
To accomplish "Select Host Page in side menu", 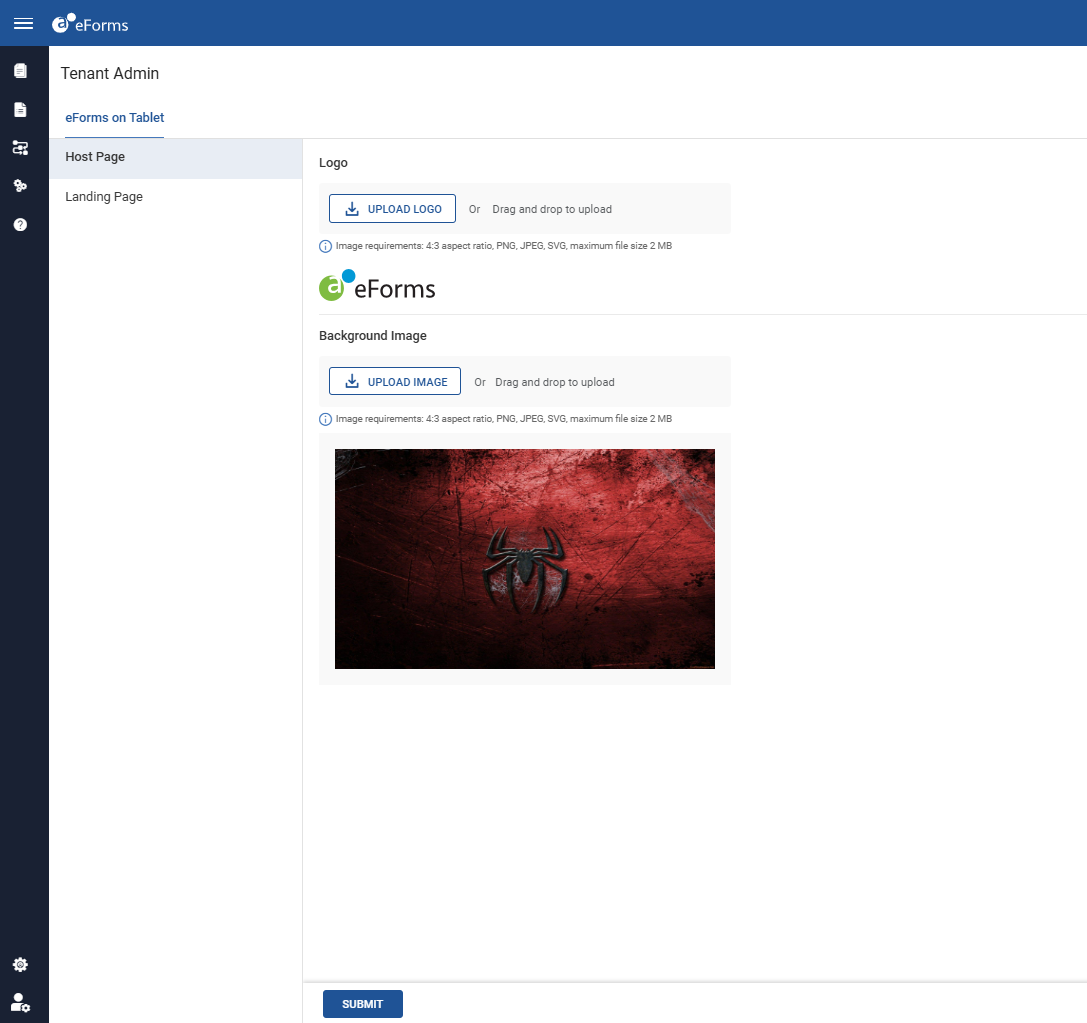I will (176, 157).
